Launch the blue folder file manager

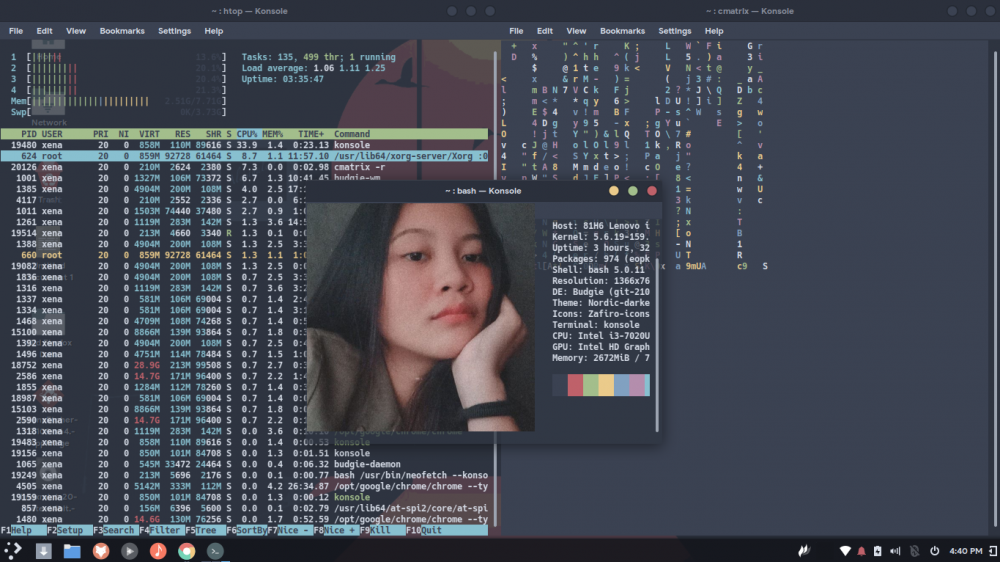(x=72, y=551)
